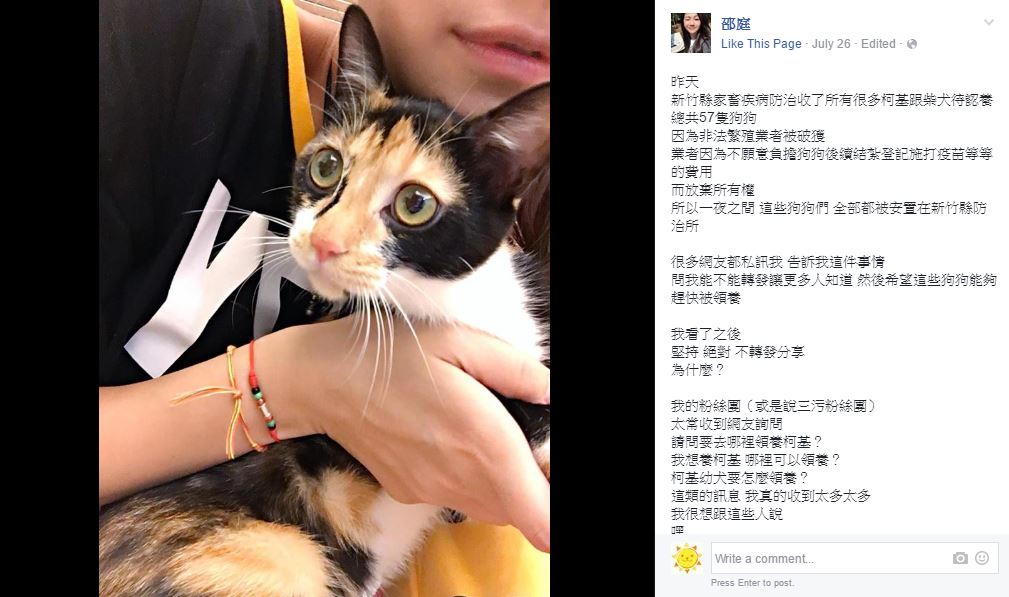This screenshot has width=1009, height=597.
Task: Expand the post options chevron menu
Action: coord(988,23)
